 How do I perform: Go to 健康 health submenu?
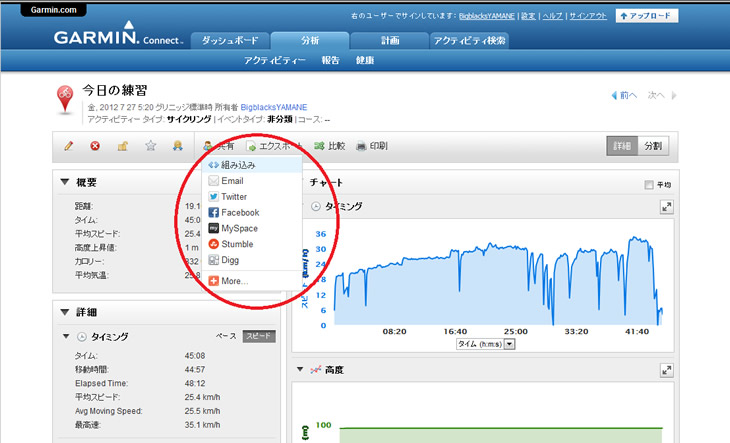point(365,60)
